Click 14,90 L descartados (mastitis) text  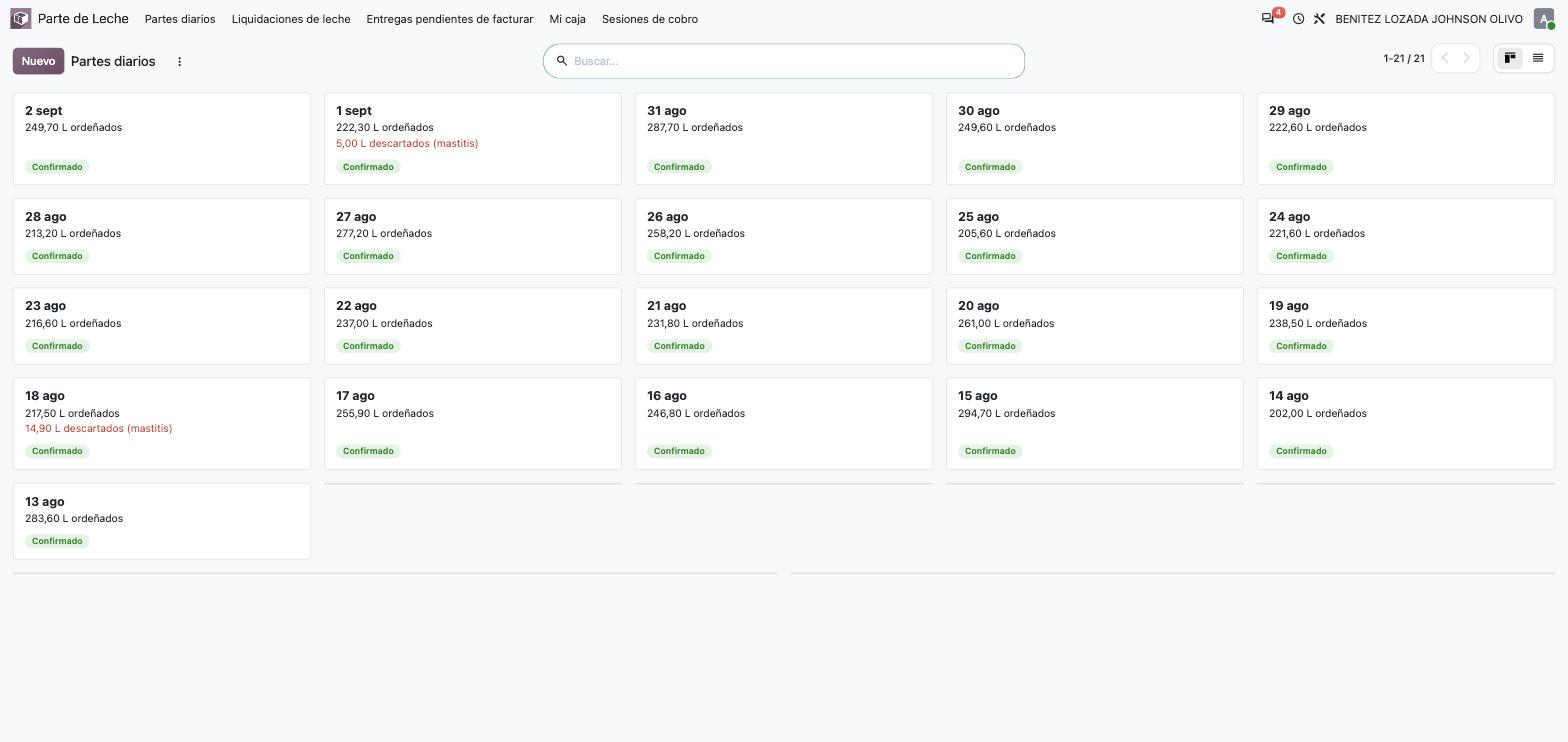click(x=99, y=428)
